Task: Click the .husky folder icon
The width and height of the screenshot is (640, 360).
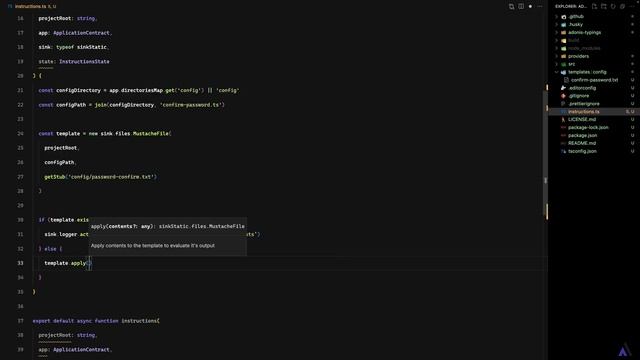Action: [x=564, y=24]
